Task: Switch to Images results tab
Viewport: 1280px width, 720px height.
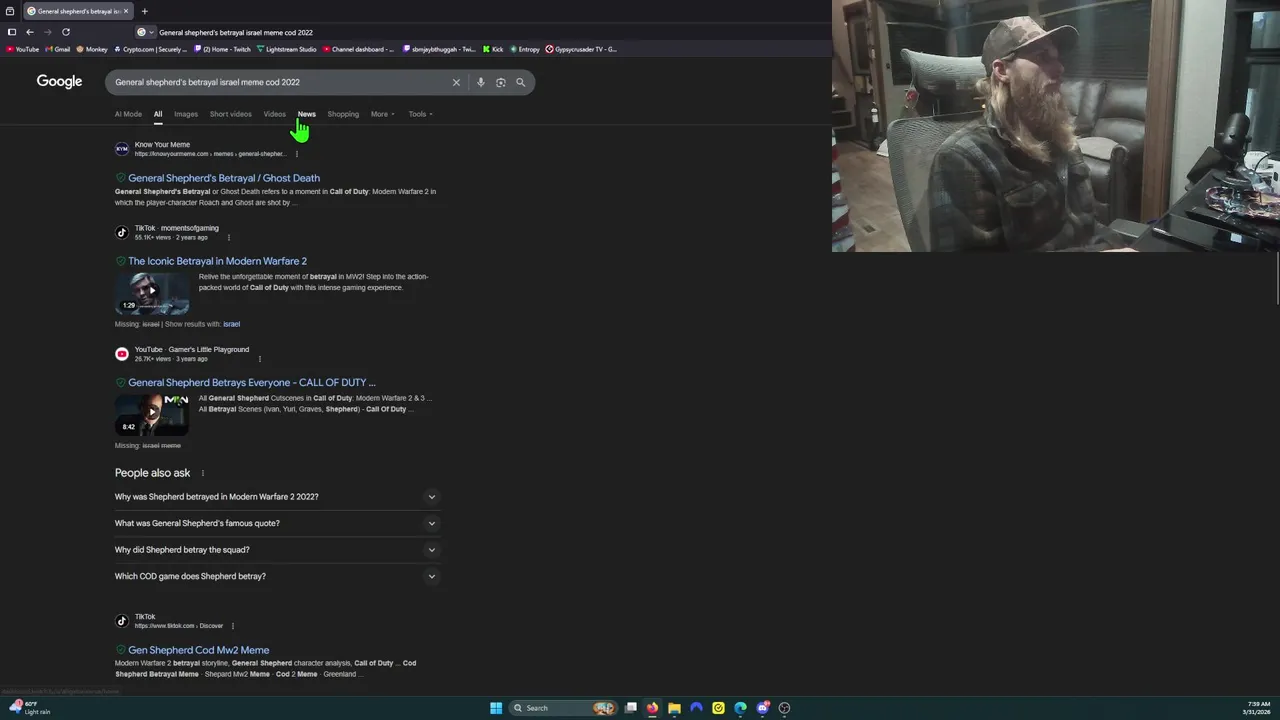Action: coord(186,114)
